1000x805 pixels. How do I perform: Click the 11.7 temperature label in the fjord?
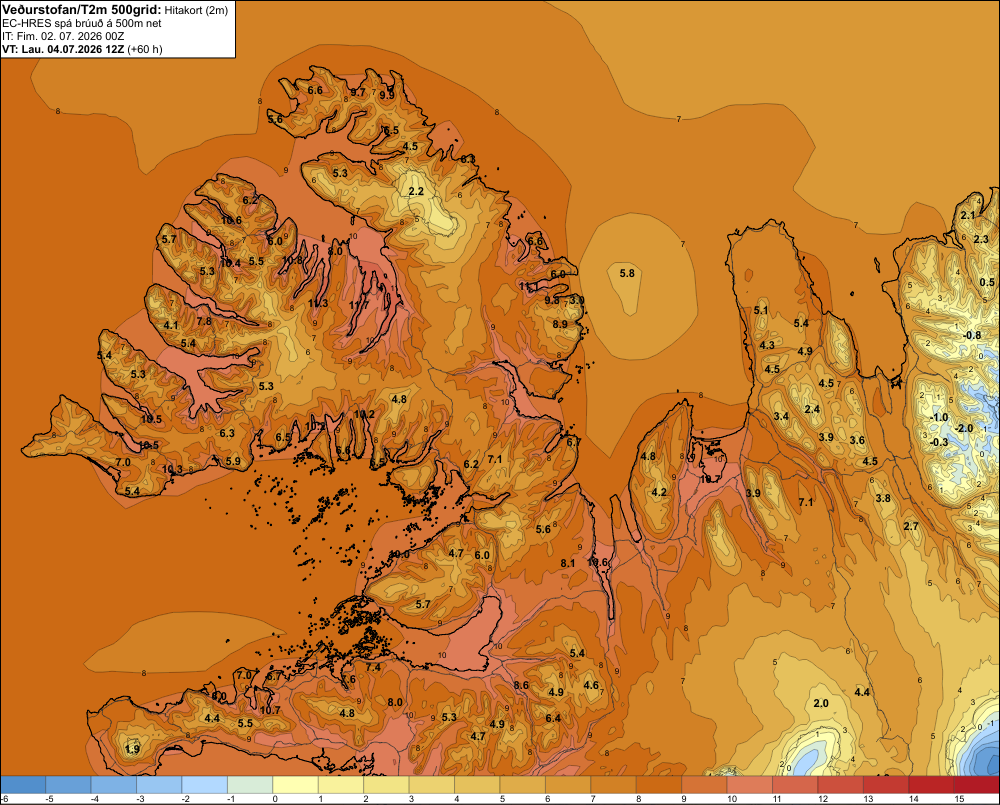pyautogui.click(x=359, y=305)
